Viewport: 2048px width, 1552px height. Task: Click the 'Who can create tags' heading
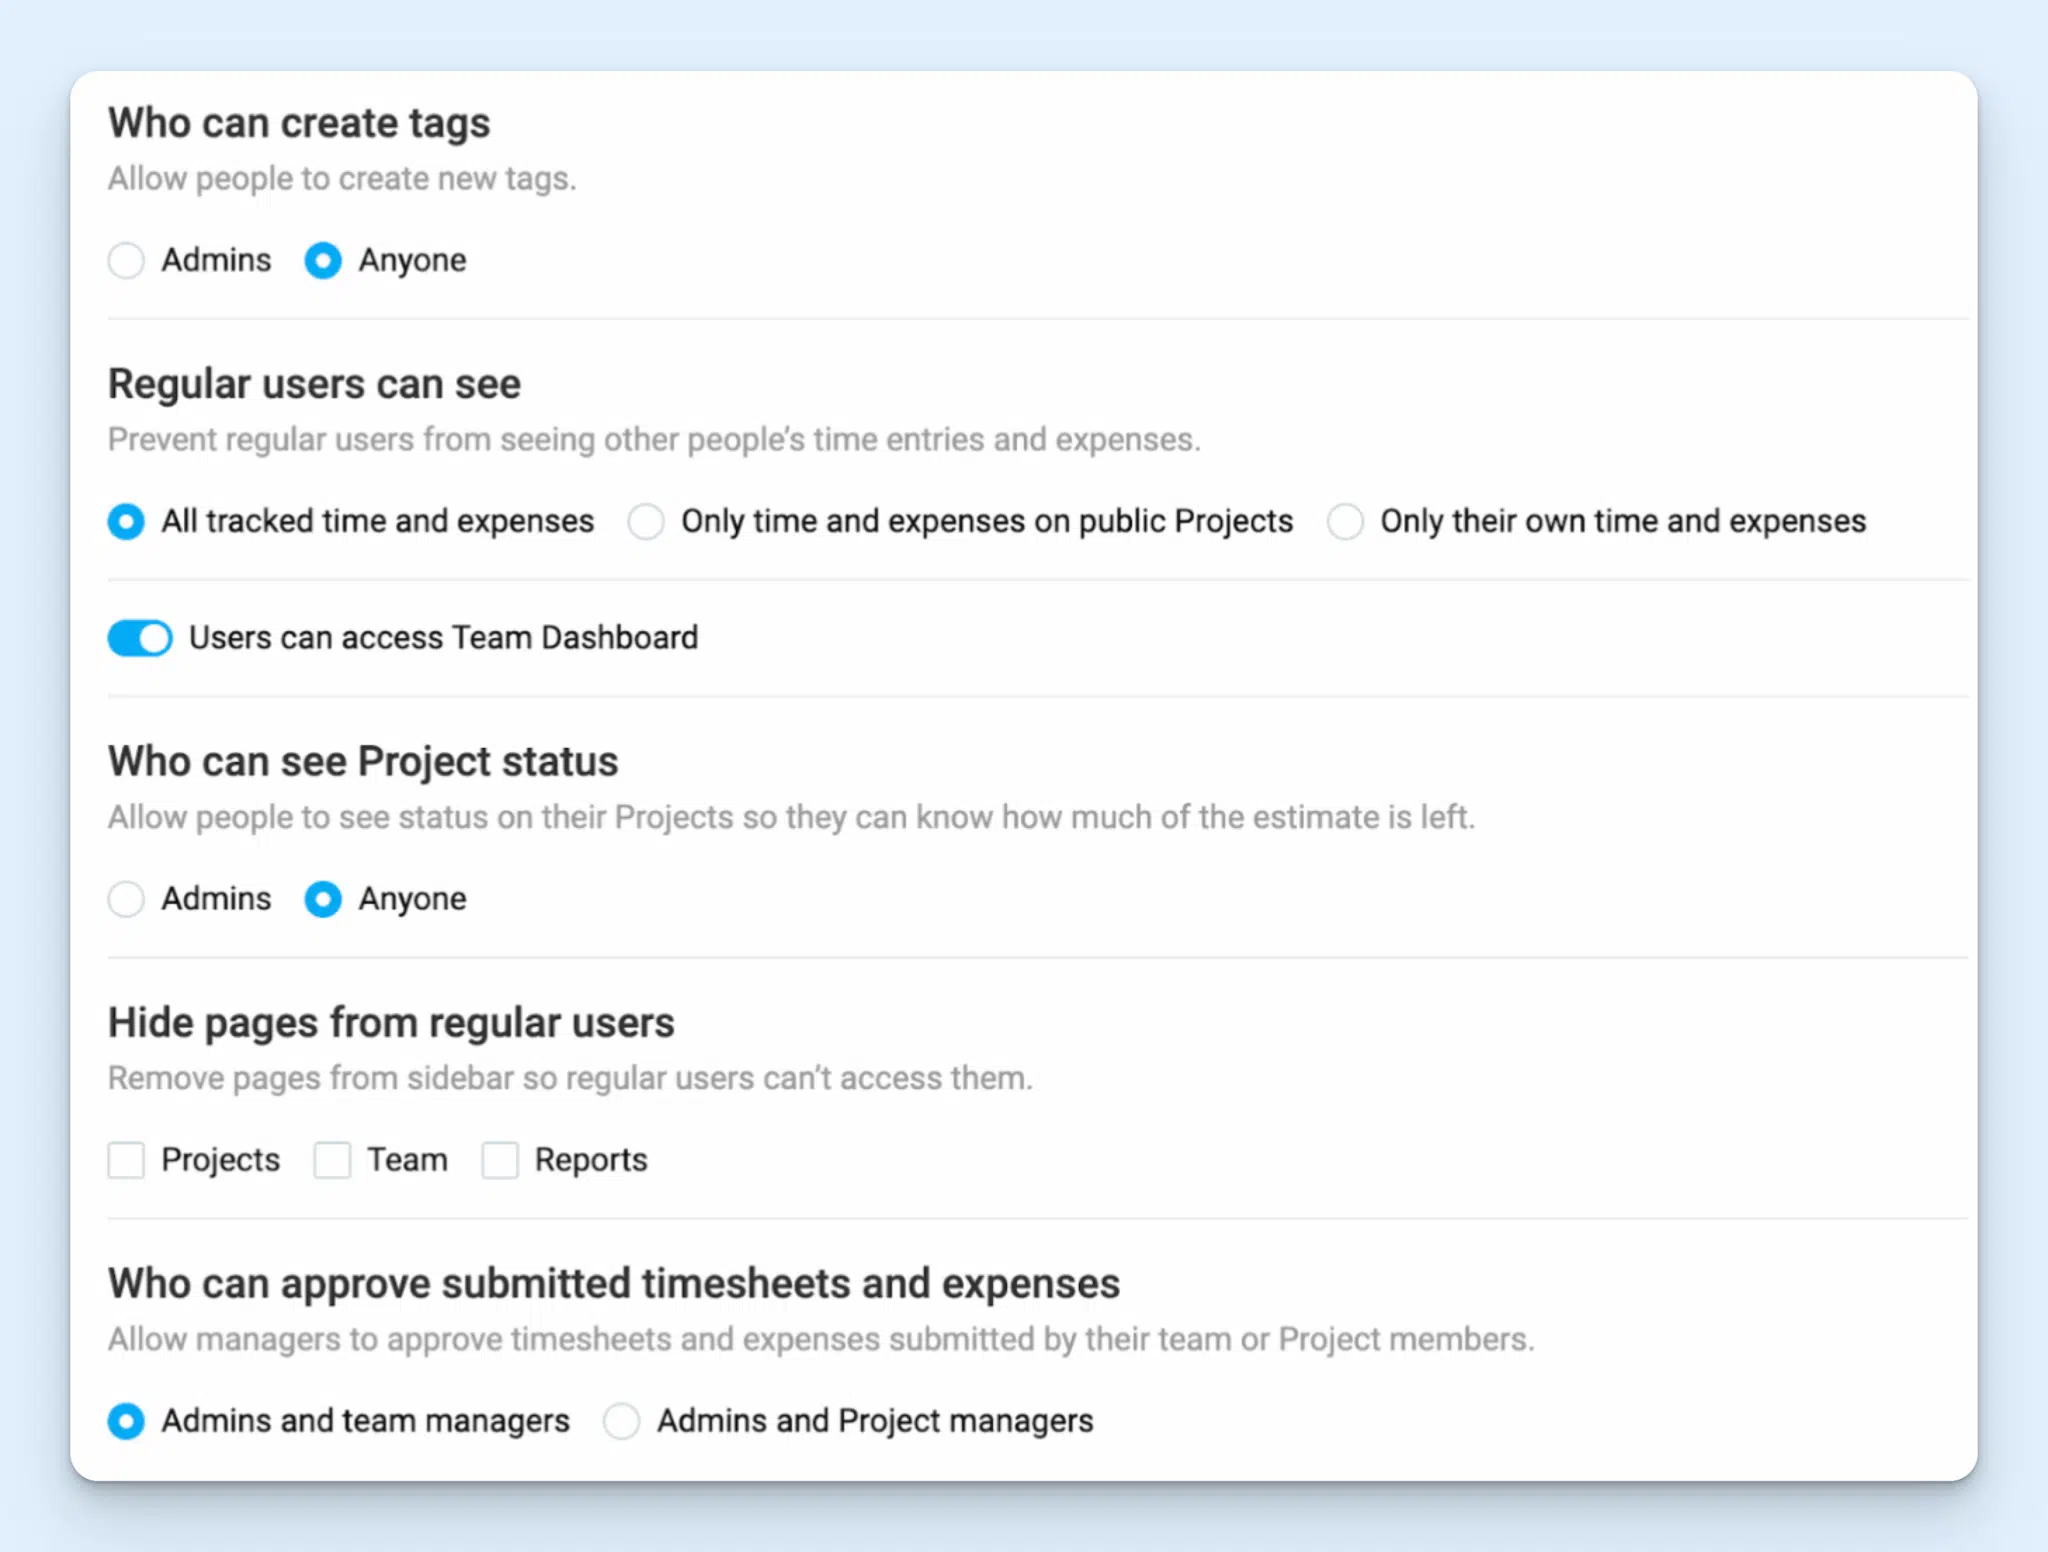(x=298, y=122)
